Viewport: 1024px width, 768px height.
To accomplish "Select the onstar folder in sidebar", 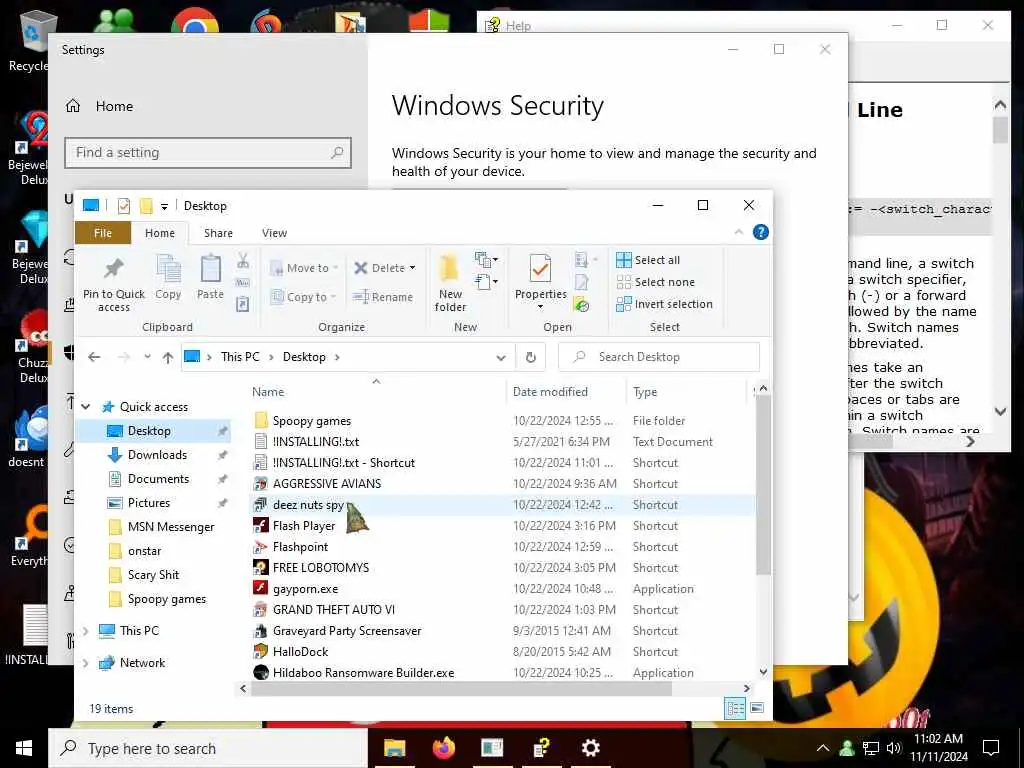I will click(144, 551).
